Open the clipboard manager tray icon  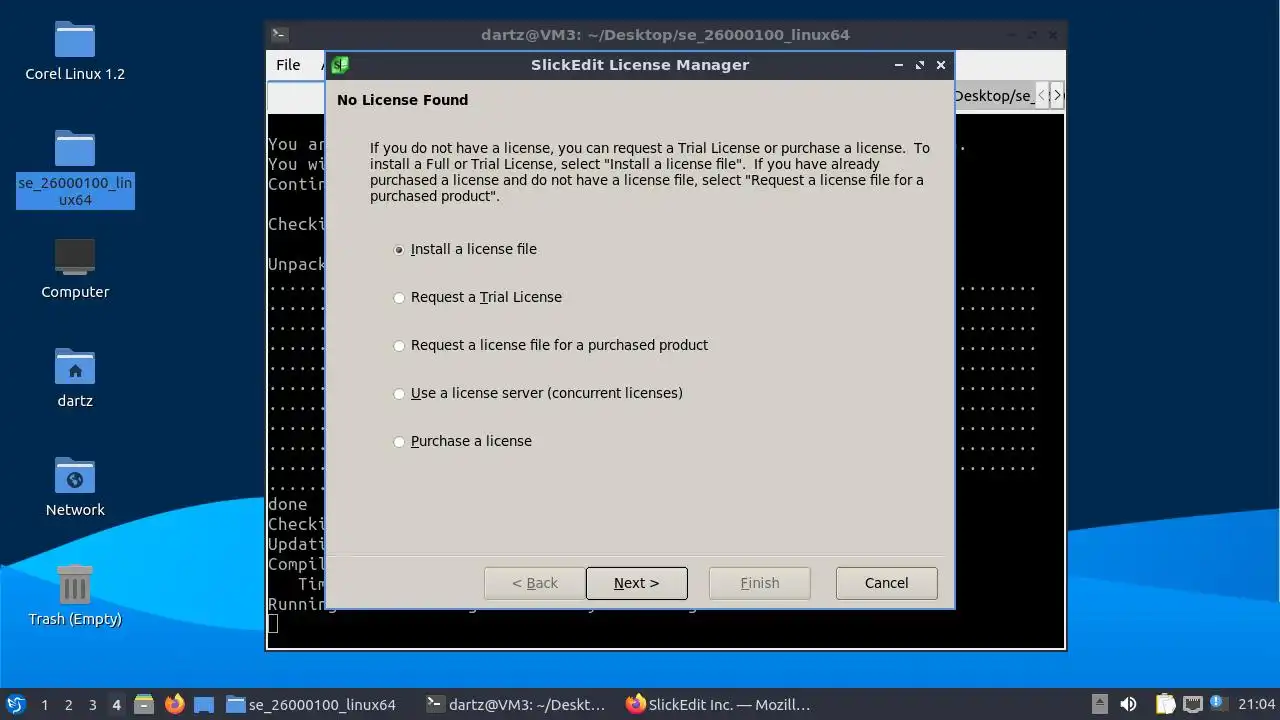(1166, 704)
